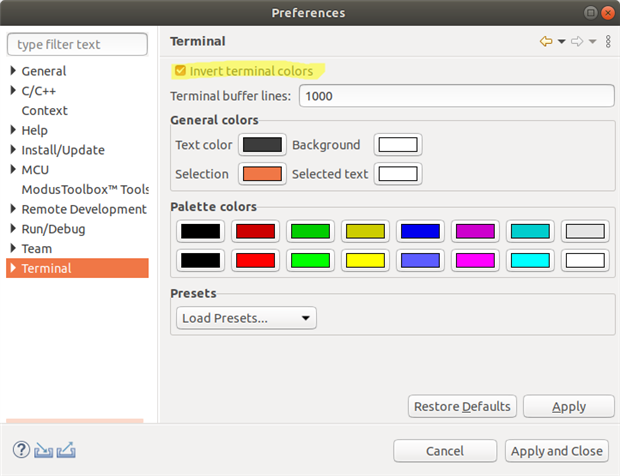Open back history dropdown arrow
Screen dimensions: 620x476
(x=561, y=42)
